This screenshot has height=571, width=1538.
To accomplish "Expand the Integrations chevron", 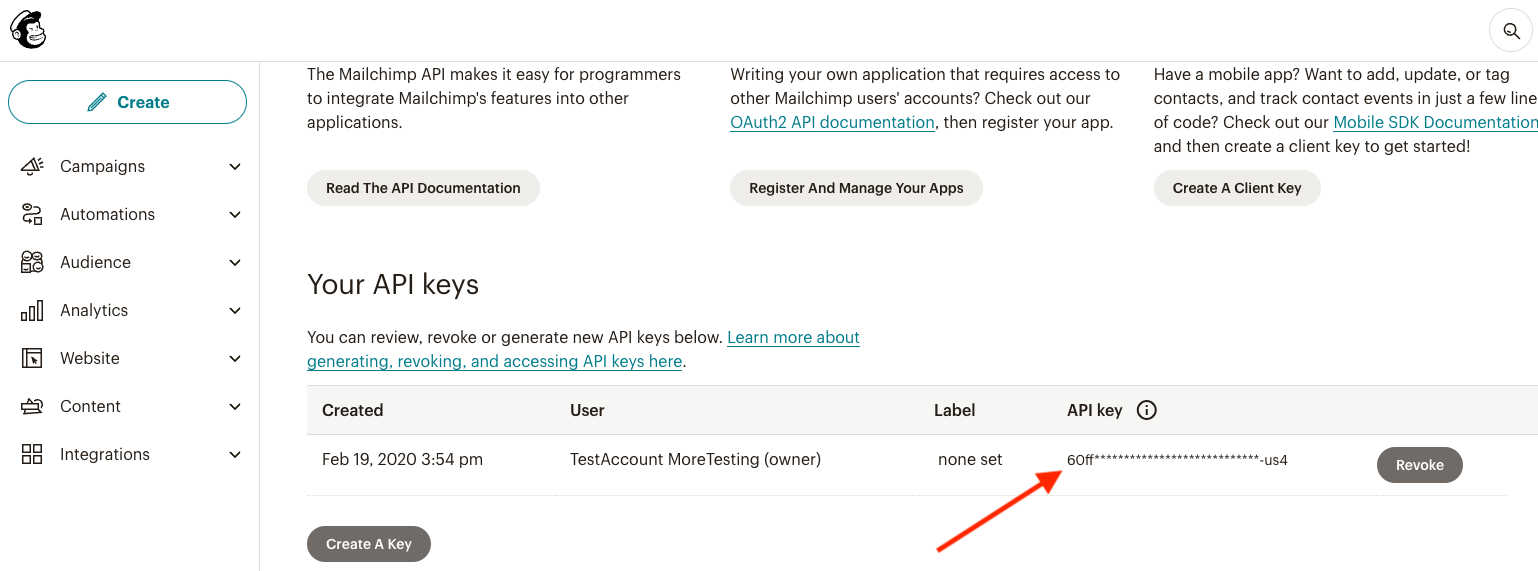I will [235, 454].
